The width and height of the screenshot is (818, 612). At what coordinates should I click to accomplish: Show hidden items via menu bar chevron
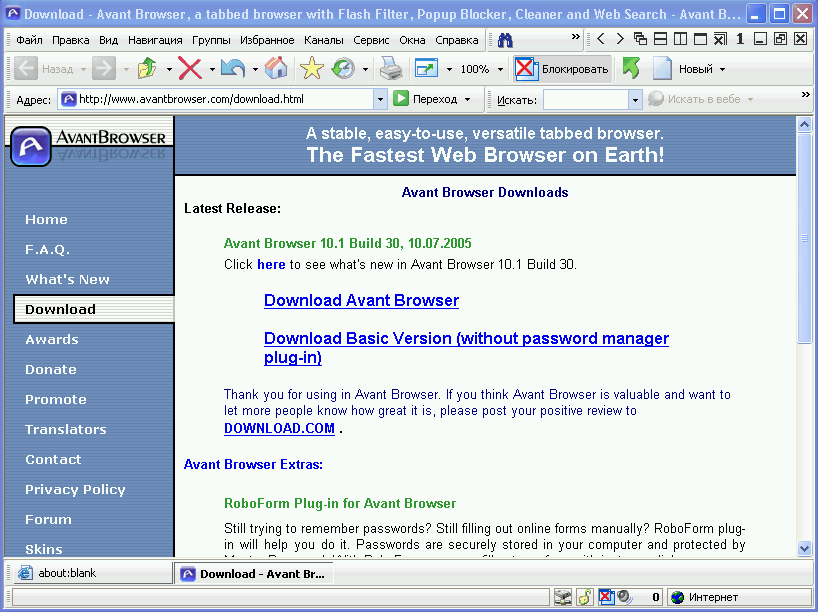click(575, 37)
